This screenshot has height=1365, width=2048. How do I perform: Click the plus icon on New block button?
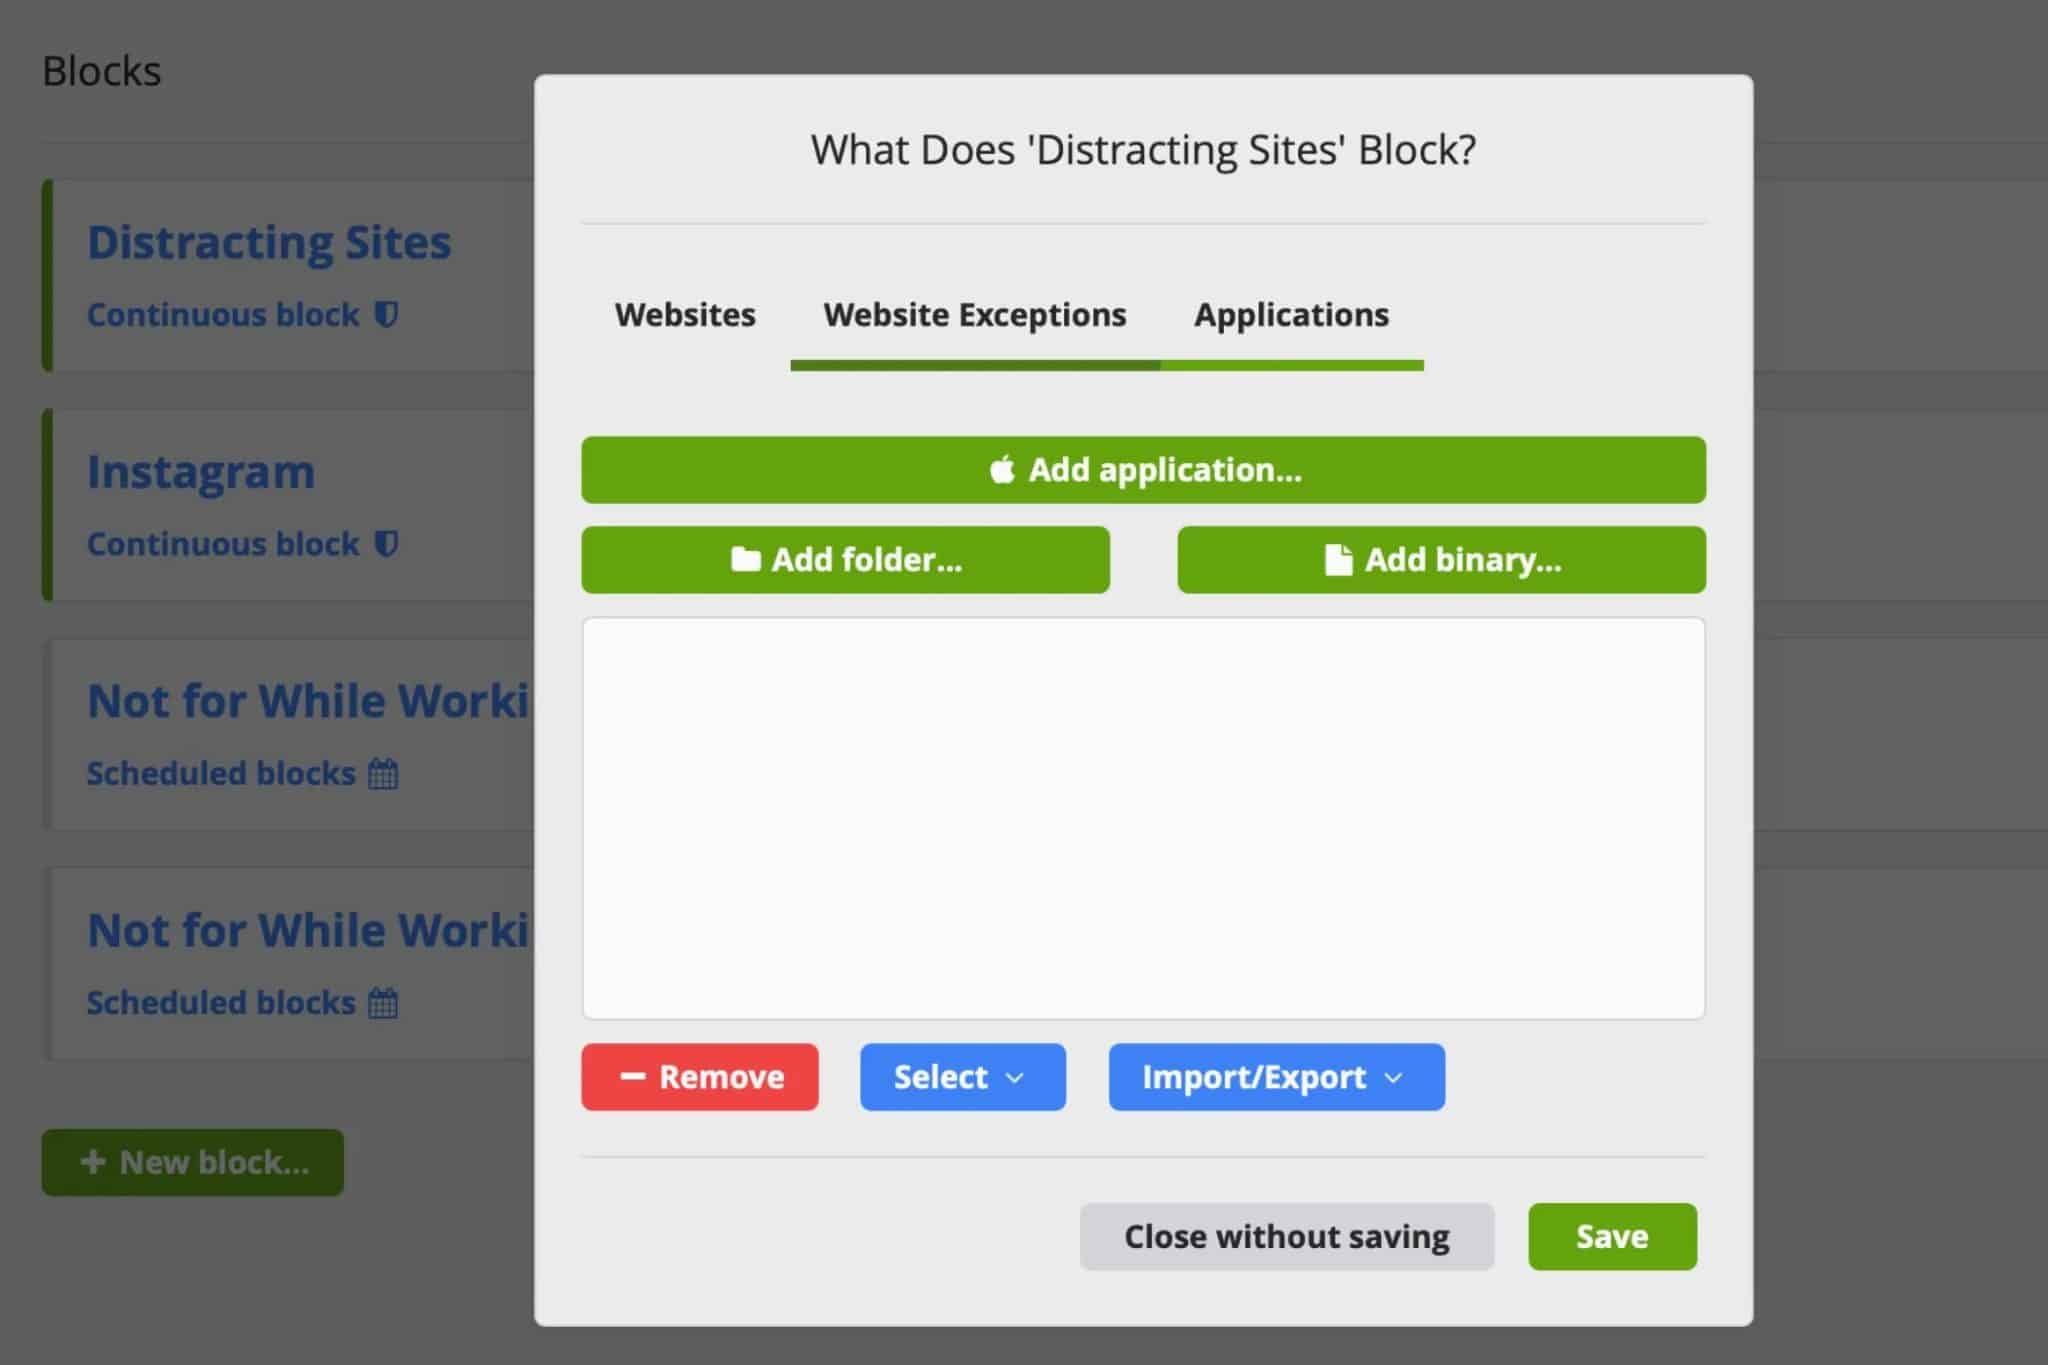click(x=91, y=1161)
